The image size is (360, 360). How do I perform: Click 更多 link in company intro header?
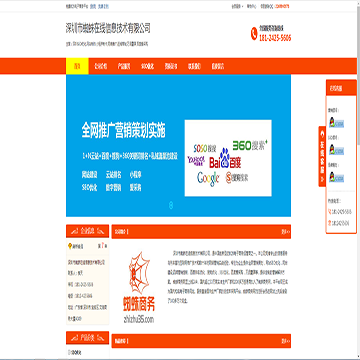285,231
